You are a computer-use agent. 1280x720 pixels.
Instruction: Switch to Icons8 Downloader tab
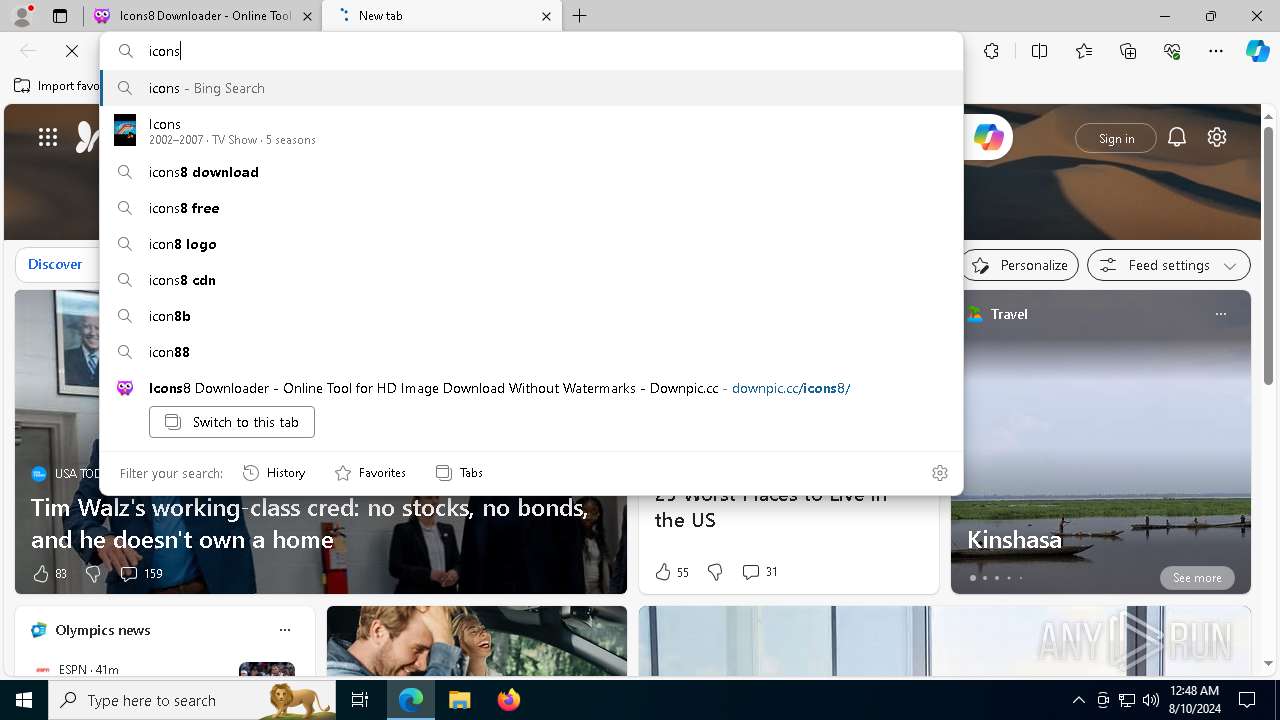click(x=203, y=16)
